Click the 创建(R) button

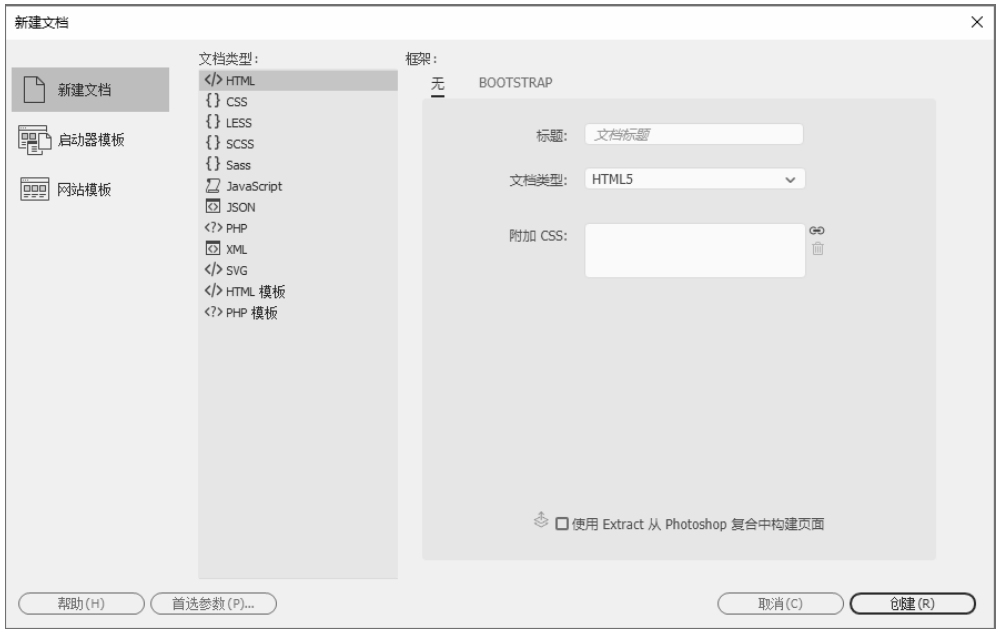tap(913, 603)
